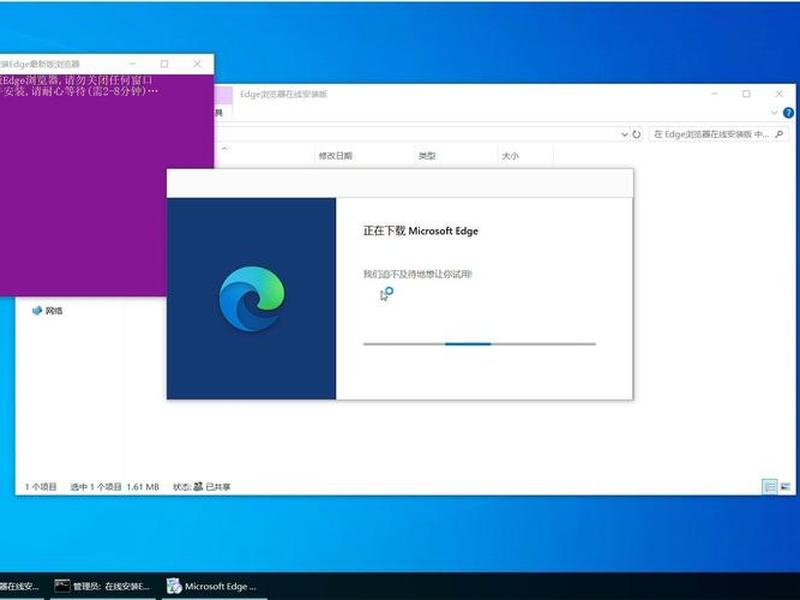Viewport: 800px width, 600px height.
Task: Click the purple console title bar text
Action: pyautogui.click(x=40, y=64)
